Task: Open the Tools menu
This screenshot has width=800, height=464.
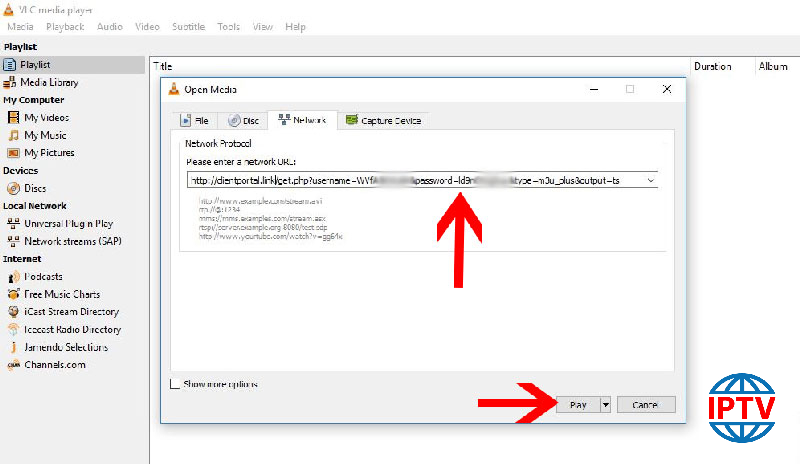Action: (228, 26)
